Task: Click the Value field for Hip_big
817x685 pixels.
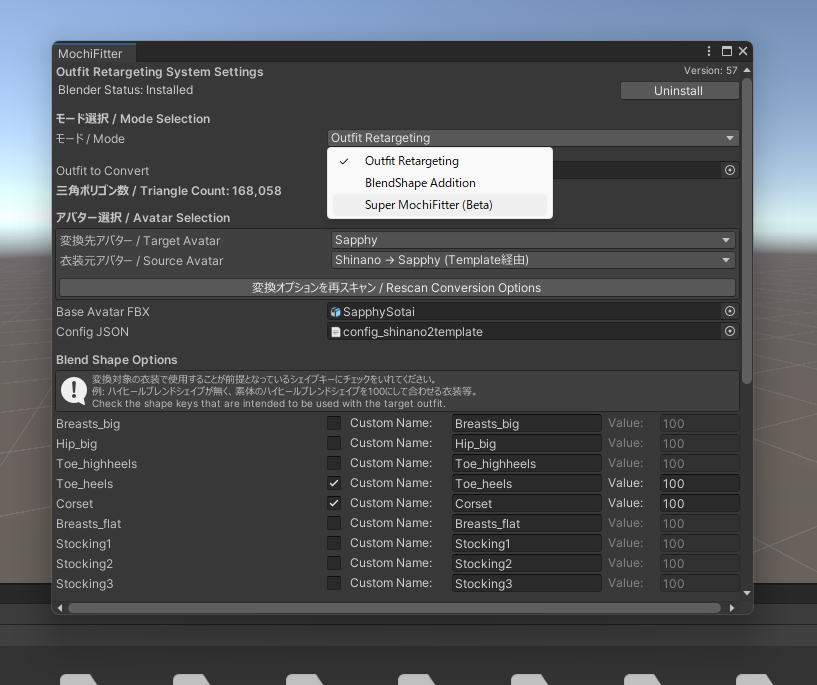Action: coord(699,443)
